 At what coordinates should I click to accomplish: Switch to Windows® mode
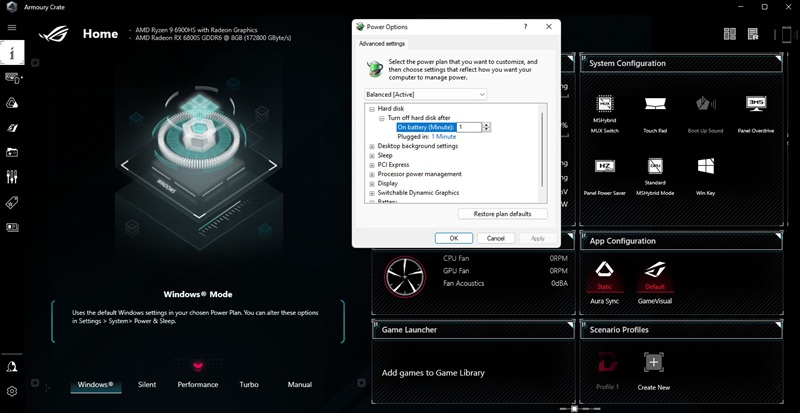95,384
